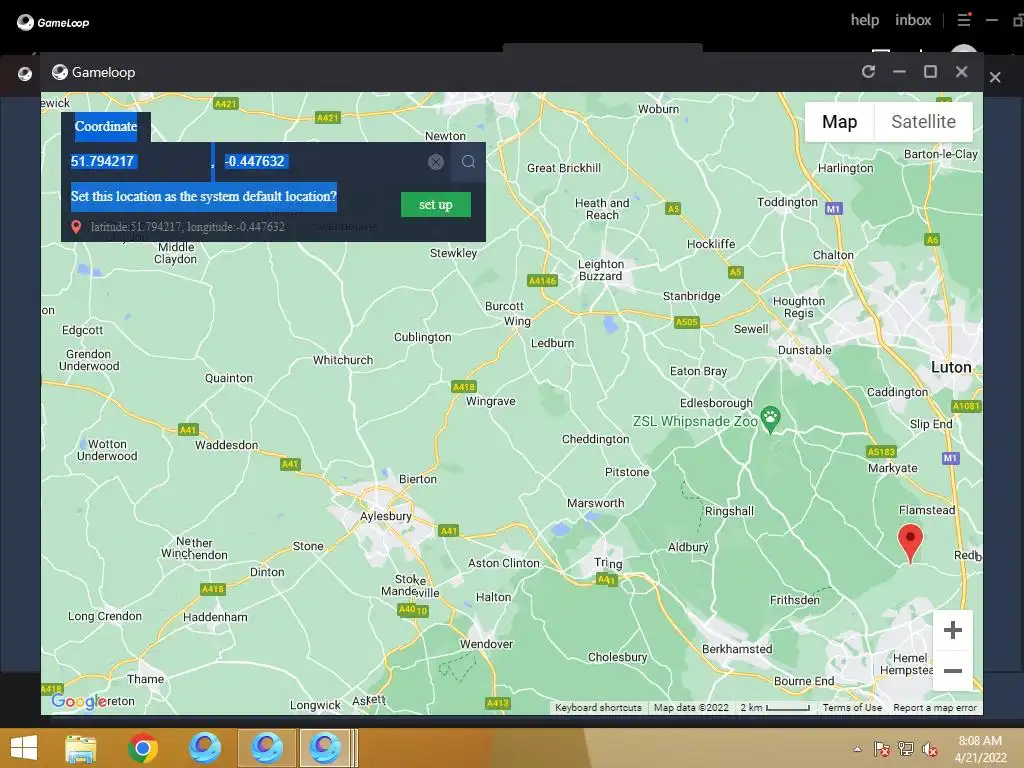The image size is (1024, 768).
Task: Open Chrome from taskbar
Action: click(142, 748)
